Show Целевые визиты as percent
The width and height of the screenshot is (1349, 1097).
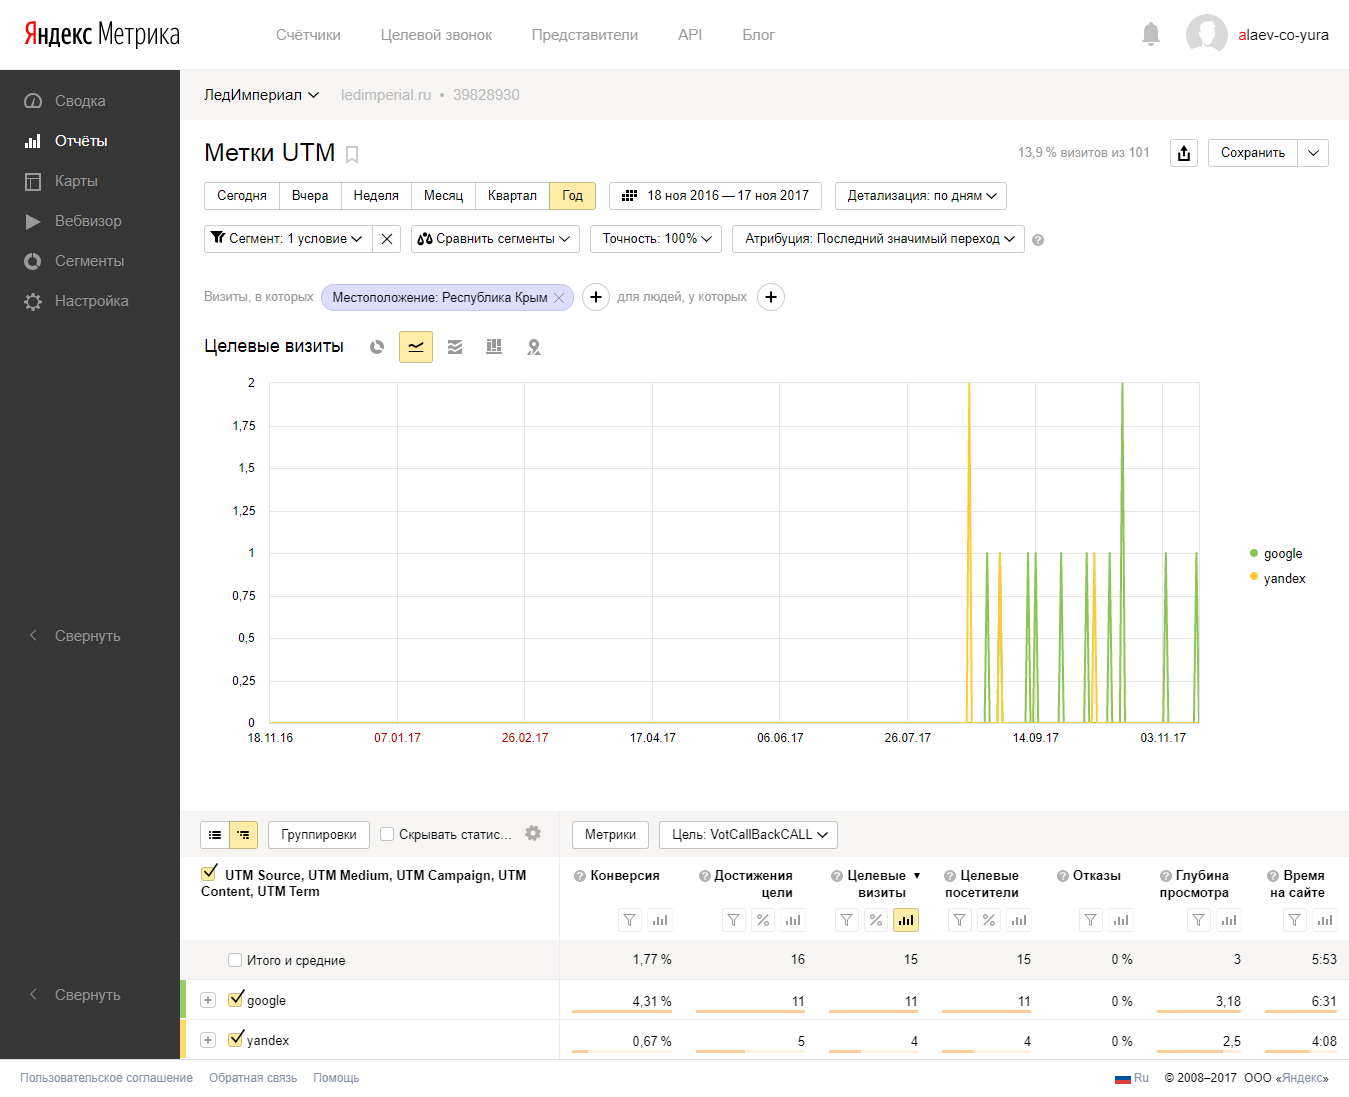[876, 920]
